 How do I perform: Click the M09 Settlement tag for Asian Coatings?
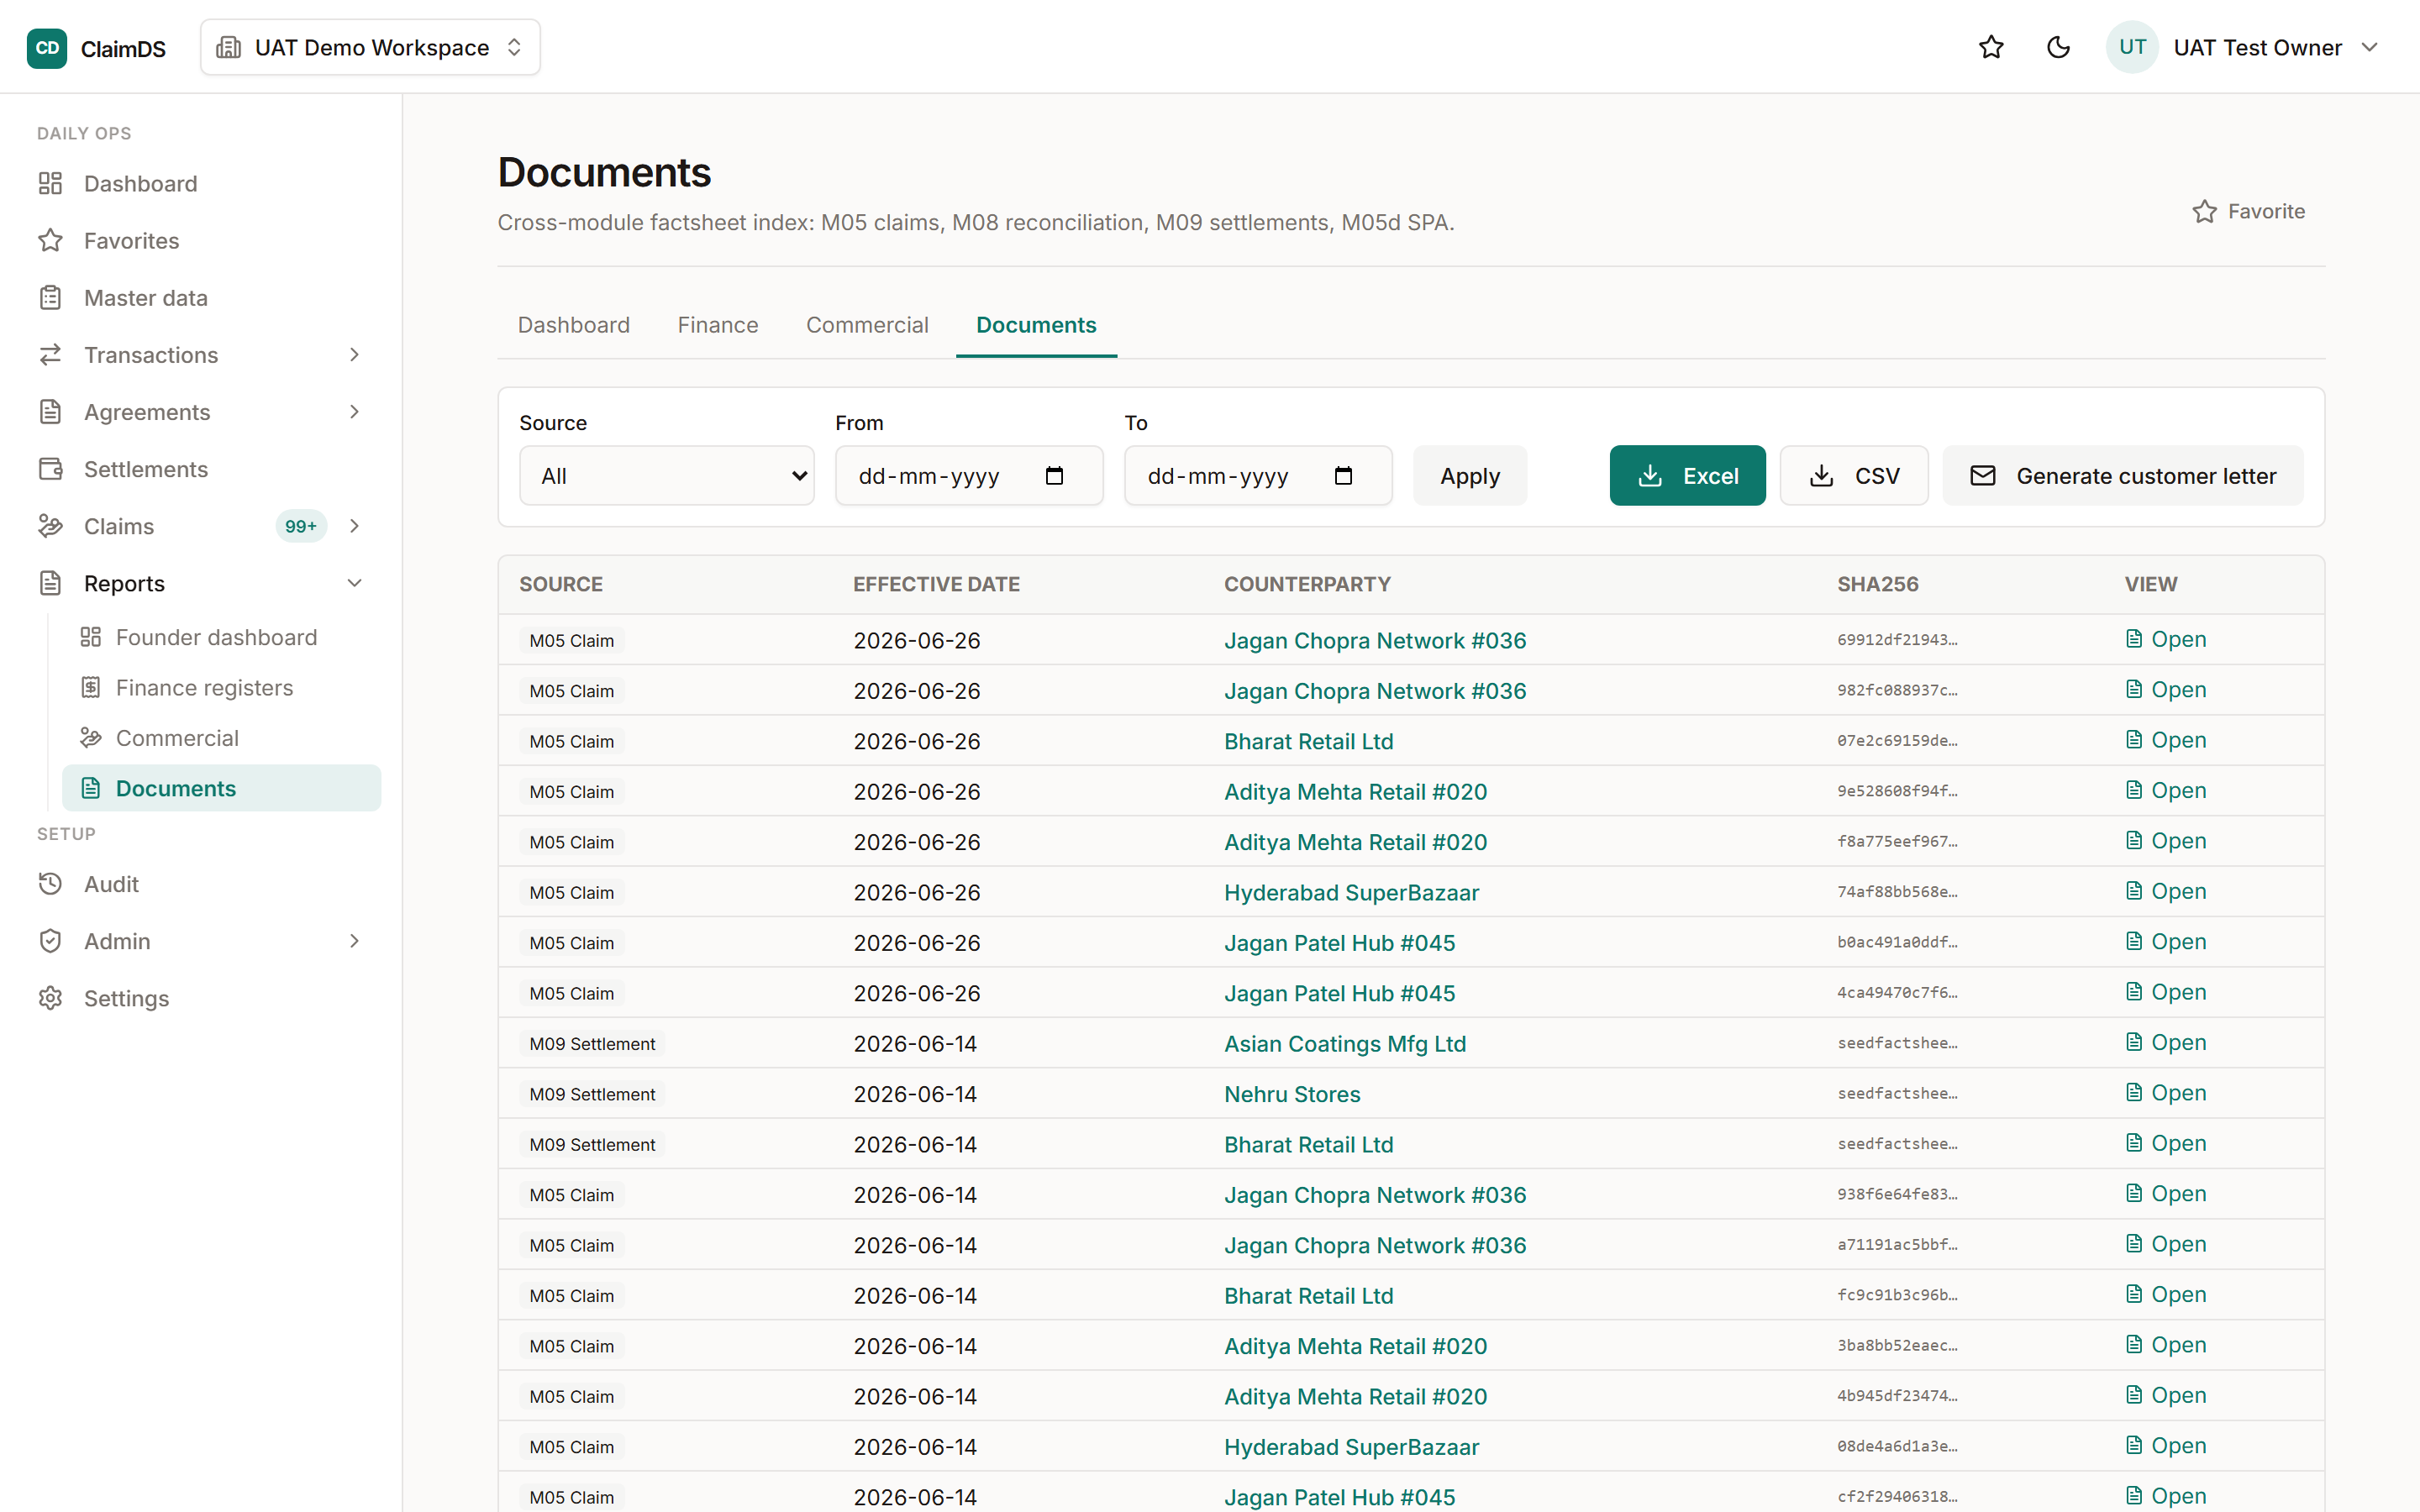coord(592,1043)
